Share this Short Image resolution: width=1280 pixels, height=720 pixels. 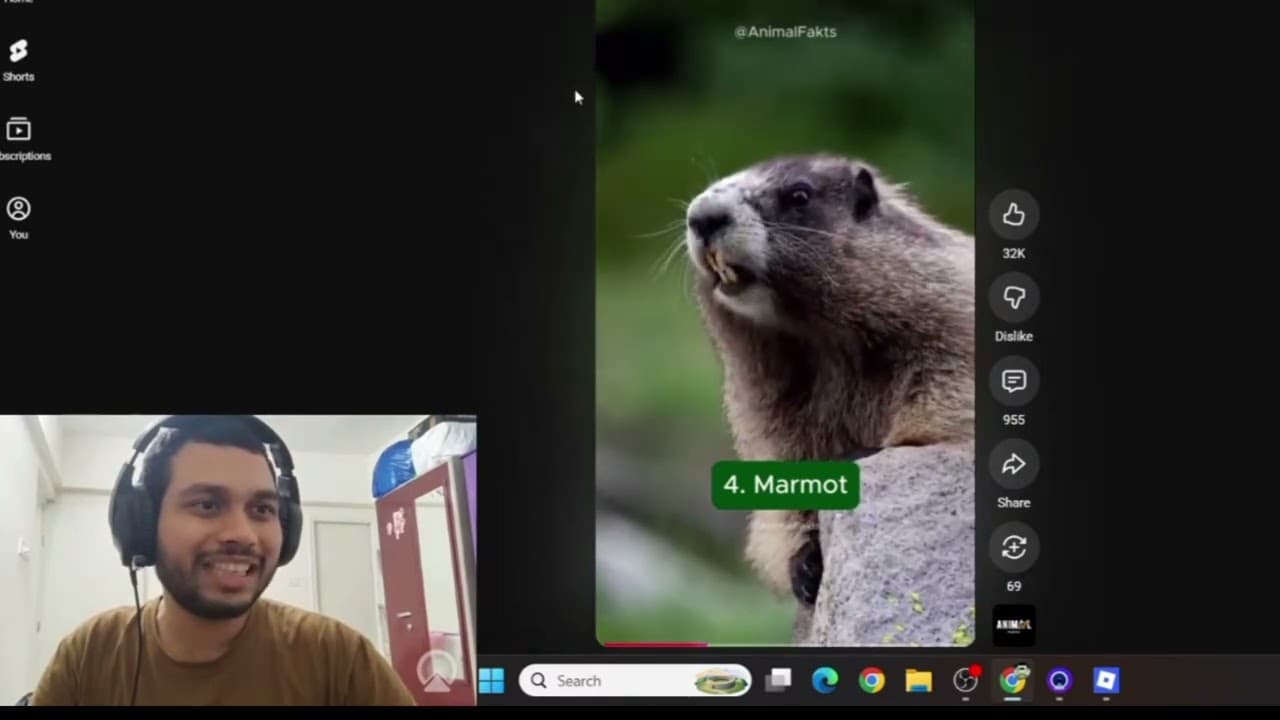1013,464
